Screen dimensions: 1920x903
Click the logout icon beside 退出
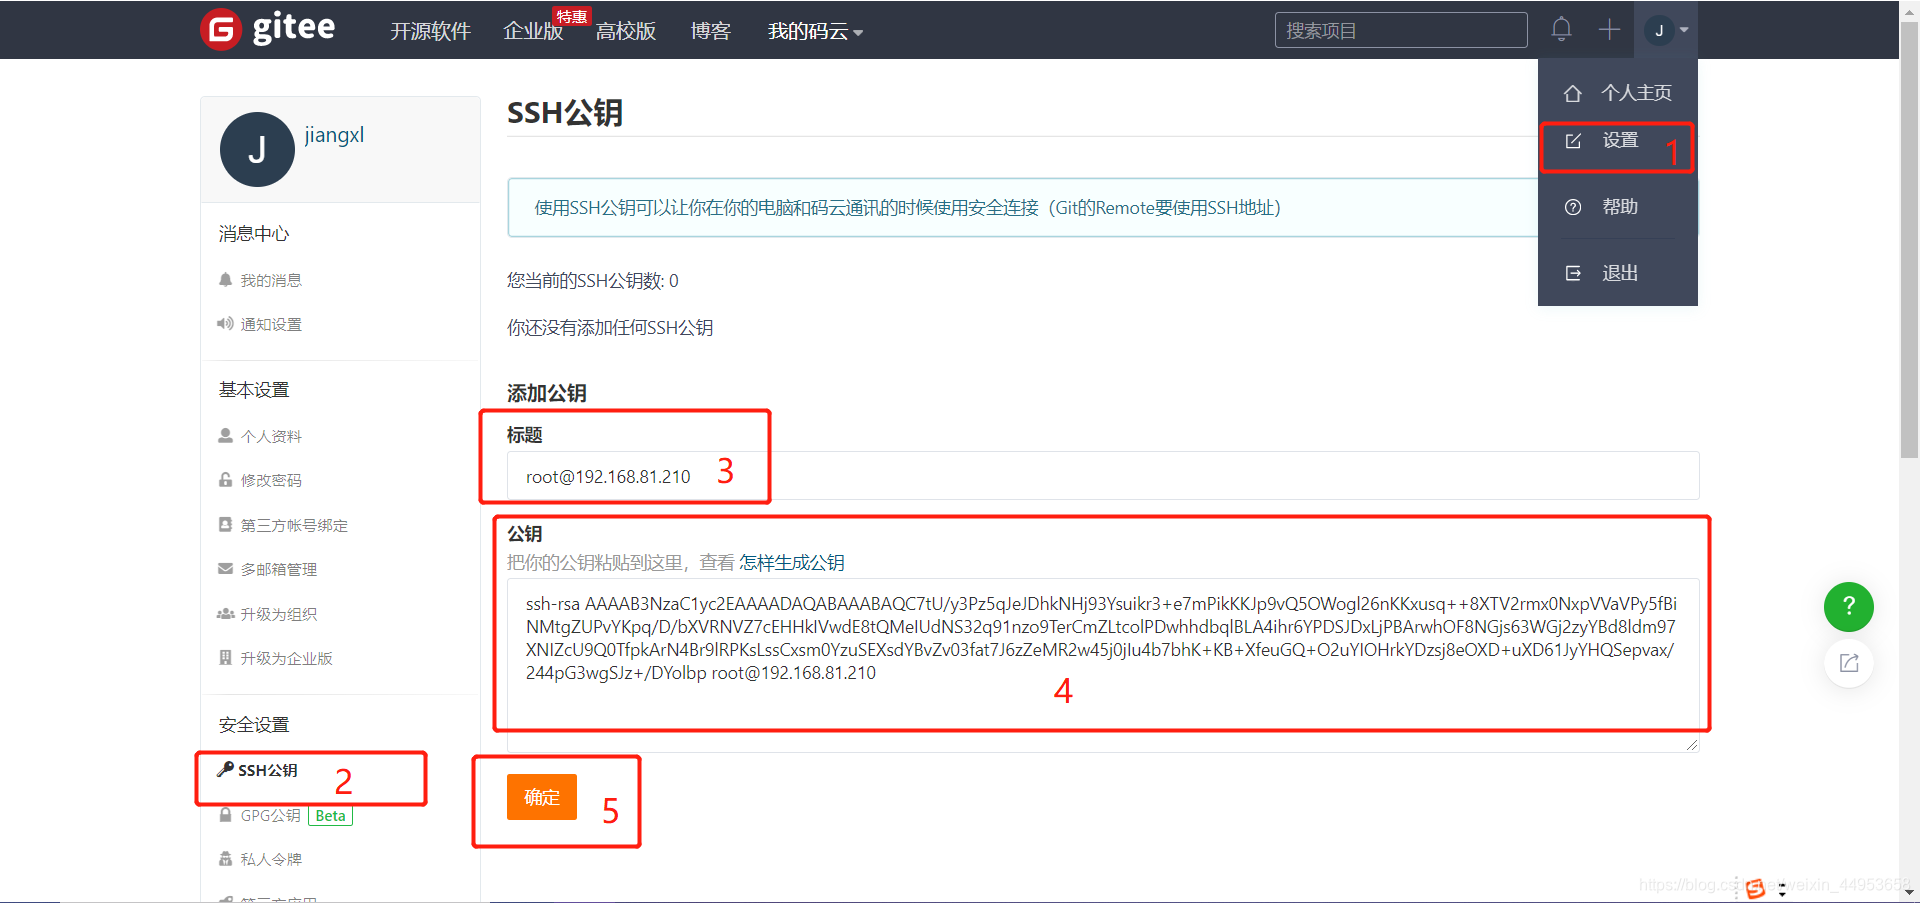pyautogui.click(x=1573, y=273)
